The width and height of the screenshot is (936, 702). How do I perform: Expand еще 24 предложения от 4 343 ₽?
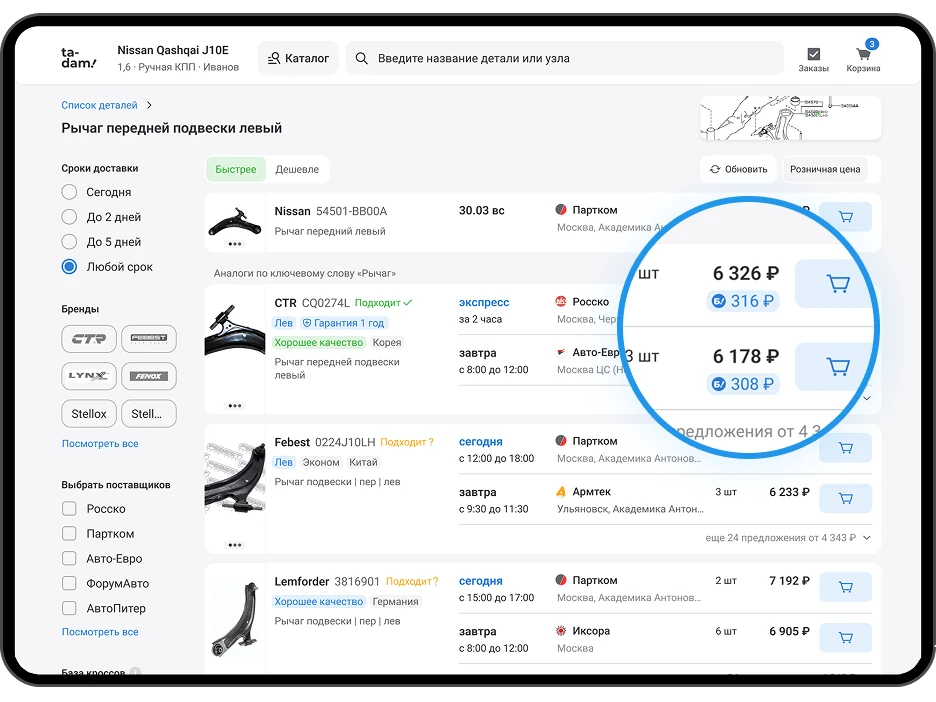tap(787, 538)
